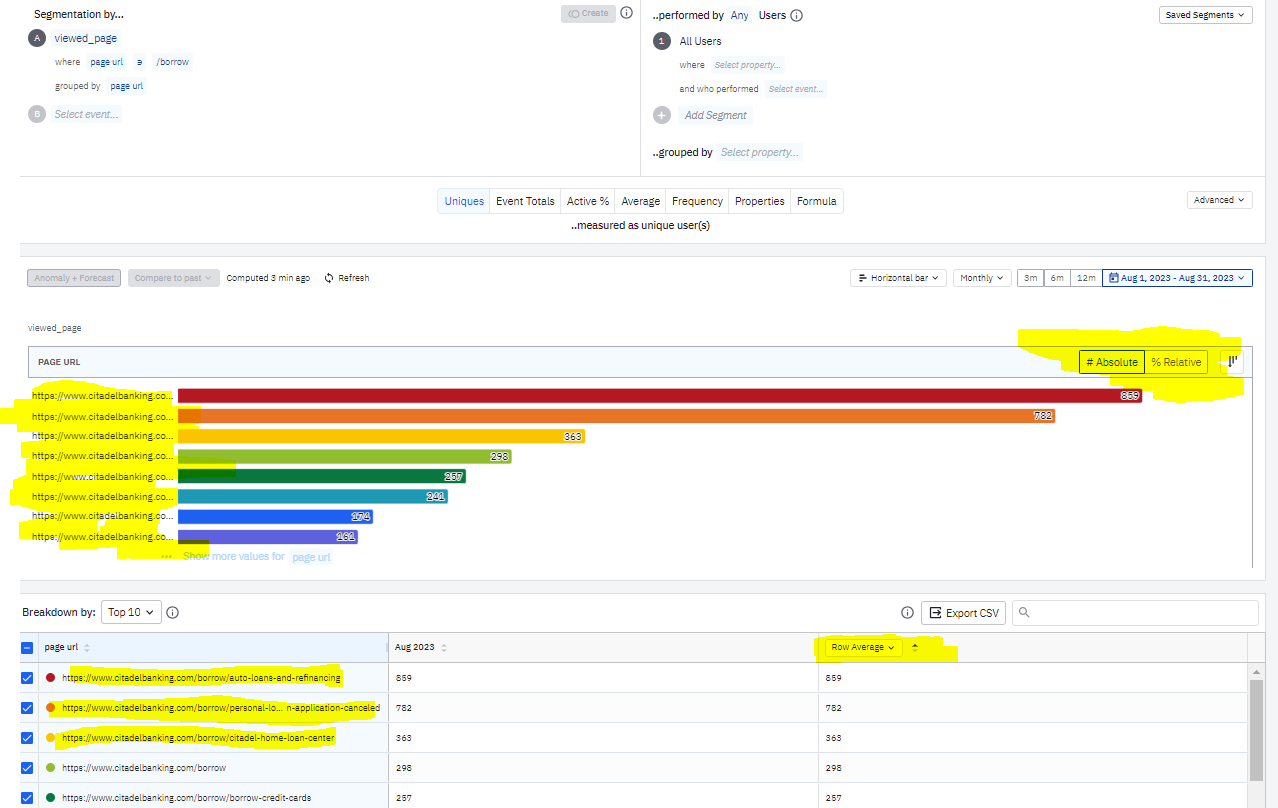Click the Refresh circular-arrow icon
This screenshot has width=1278, height=808.
329,278
